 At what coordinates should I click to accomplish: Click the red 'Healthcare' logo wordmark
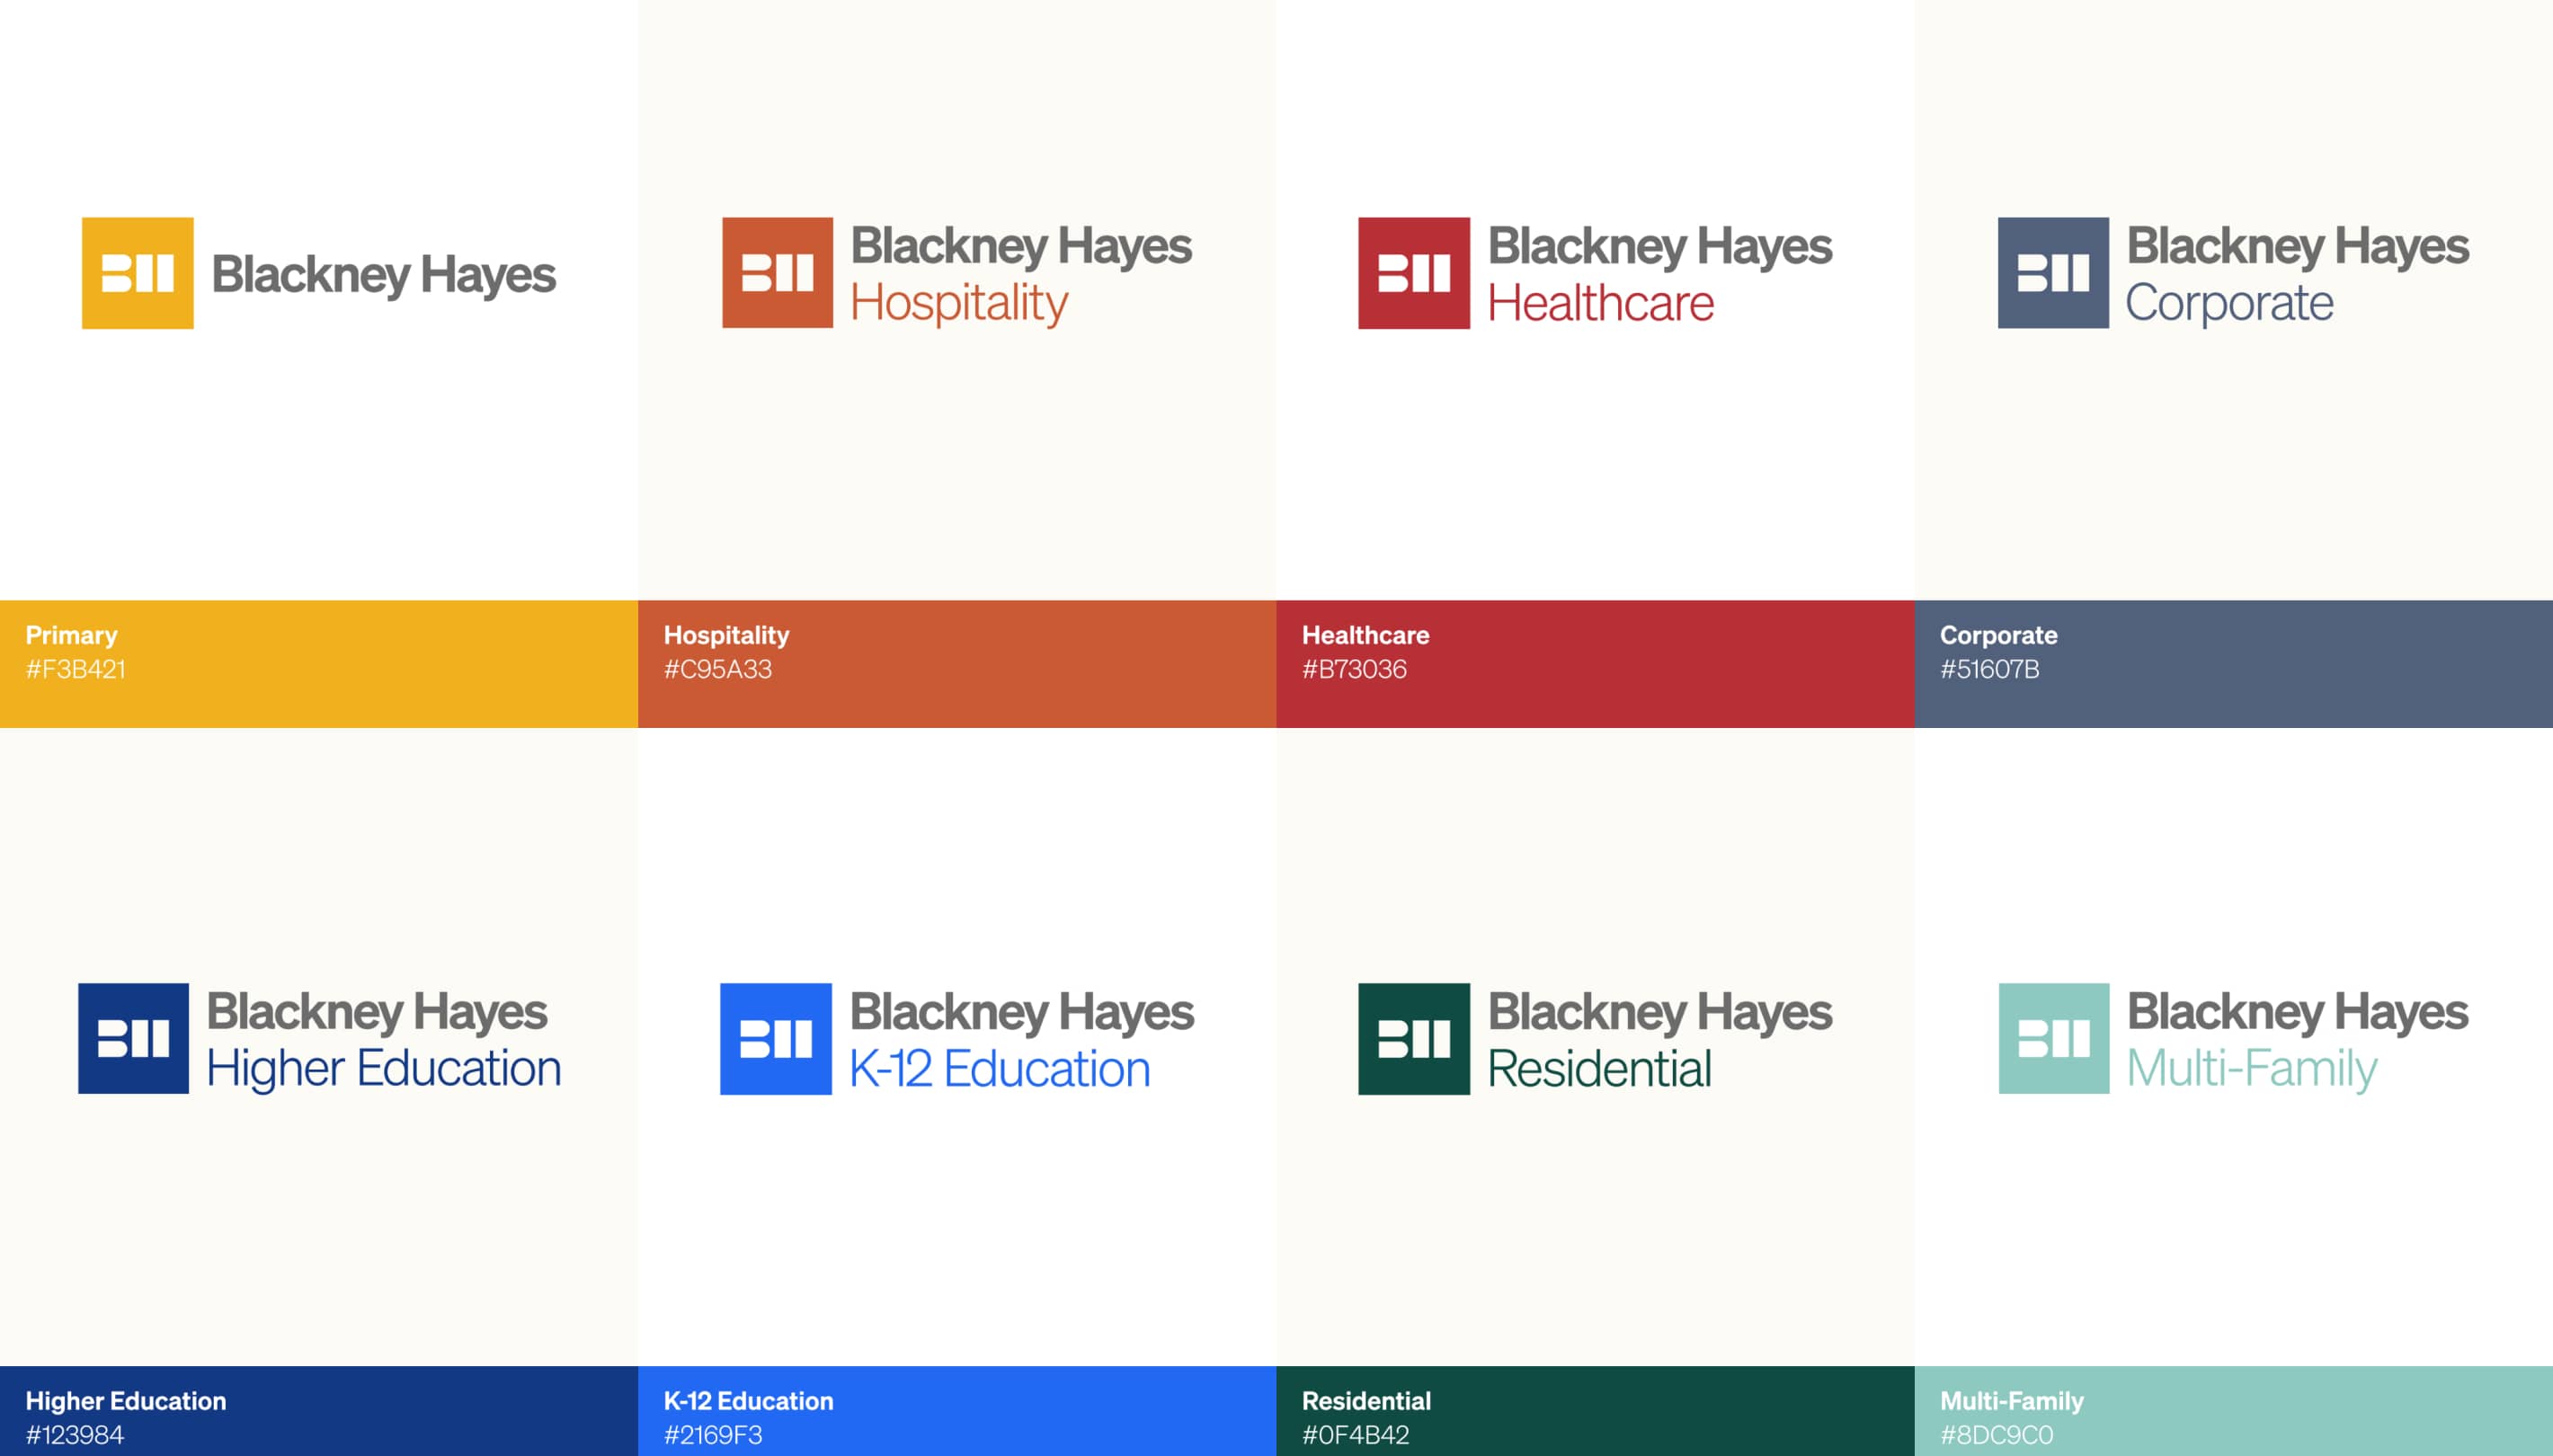[x=1601, y=302]
